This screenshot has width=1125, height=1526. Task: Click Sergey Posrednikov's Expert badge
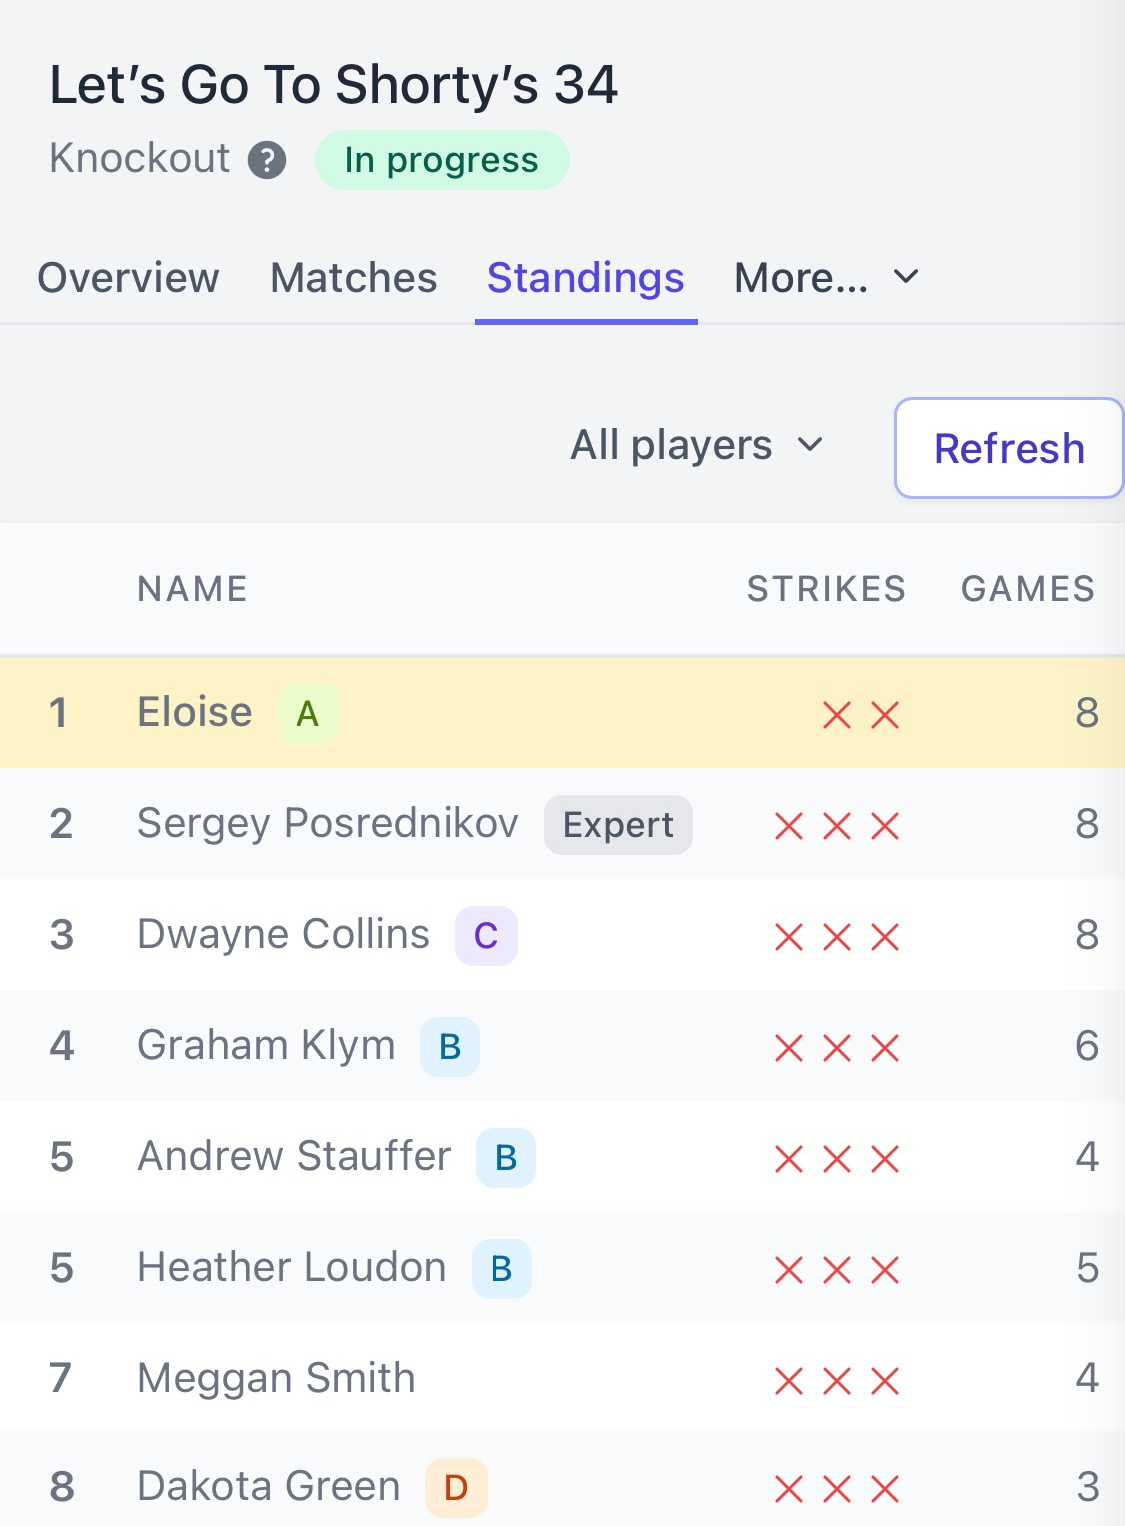618,825
